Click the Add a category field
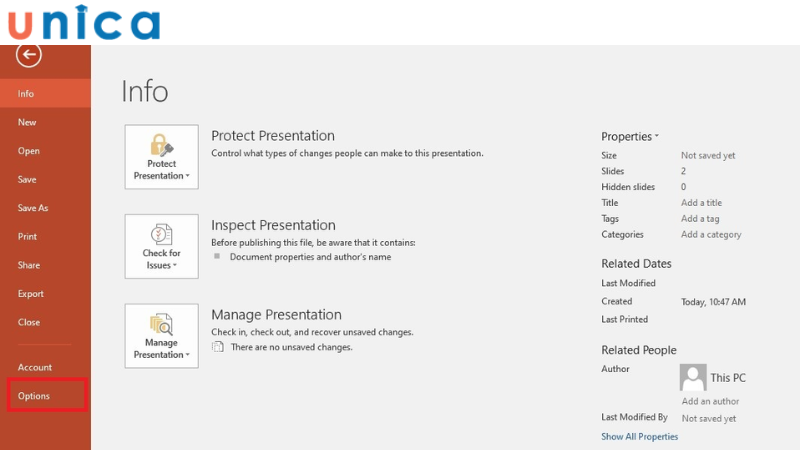 coord(711,235)
